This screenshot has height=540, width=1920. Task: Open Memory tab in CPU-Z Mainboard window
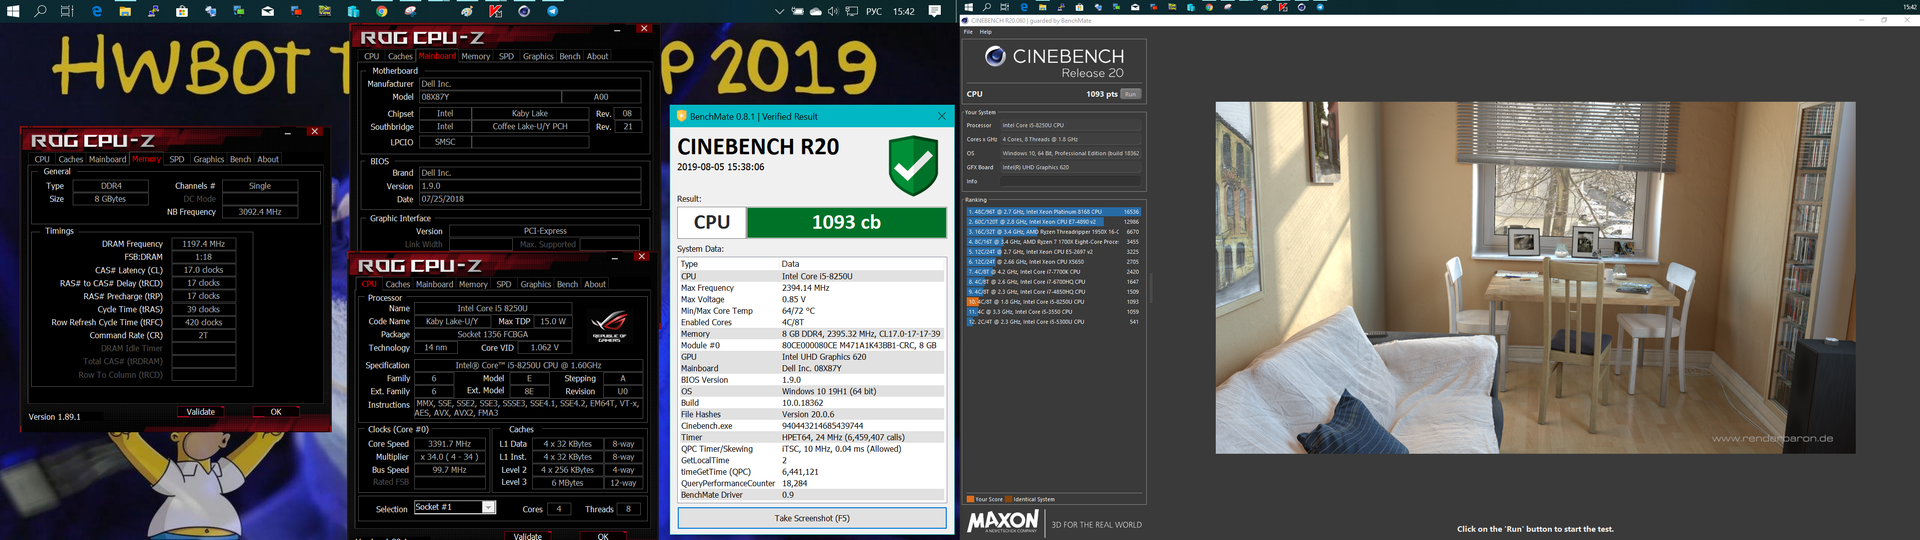click(x=476, y=56)
